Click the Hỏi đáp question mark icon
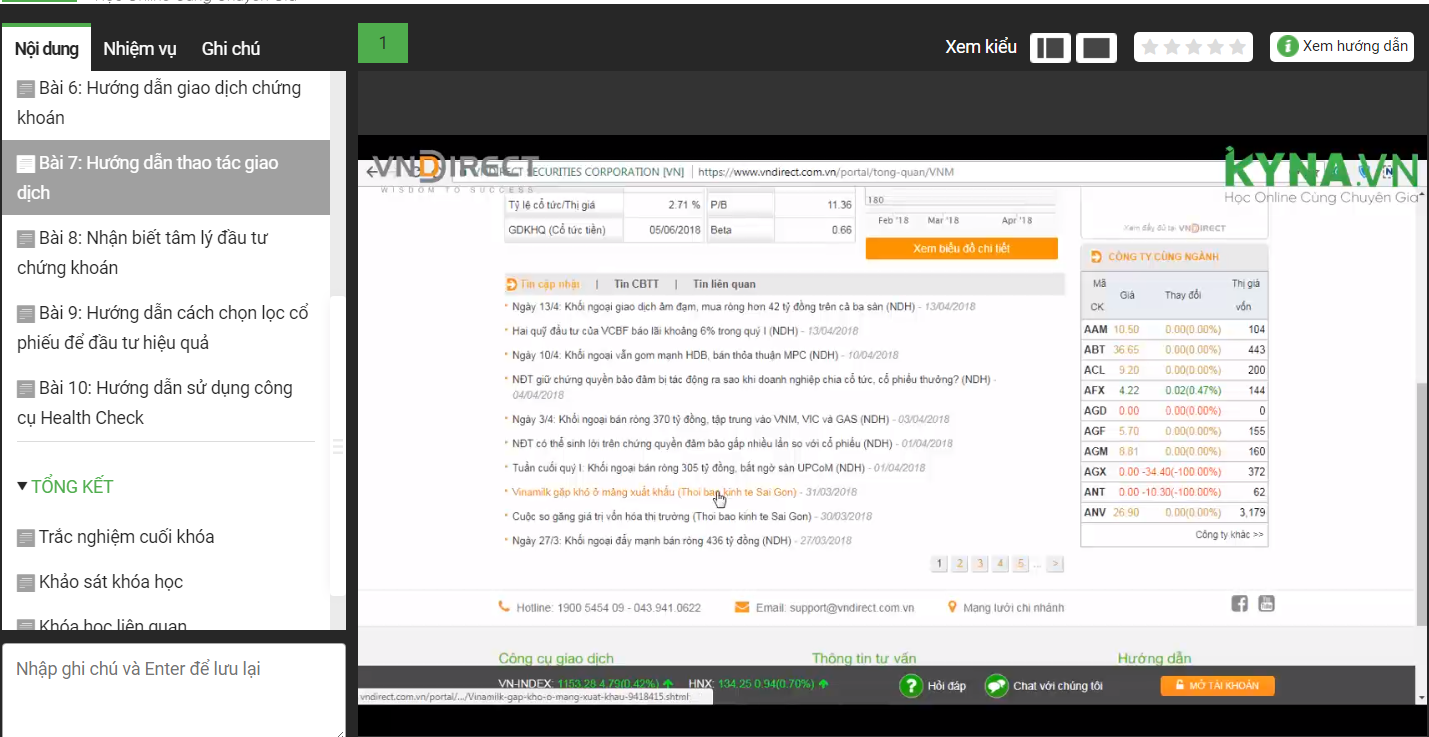The width and height of the screenshot is (1429, 737). 910,686
